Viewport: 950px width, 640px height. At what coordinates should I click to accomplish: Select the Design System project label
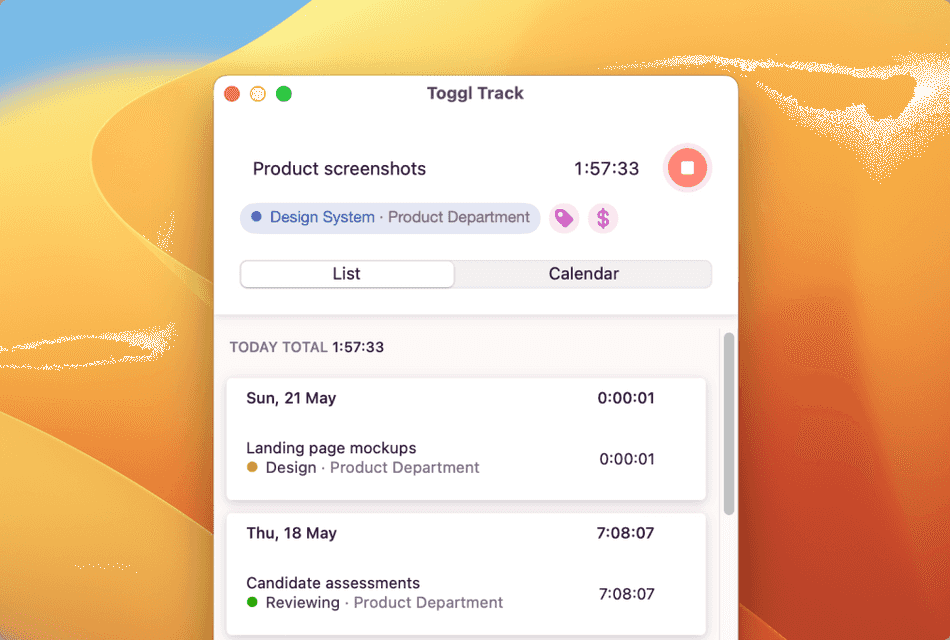pyautogui.click(x=323, y=217)
